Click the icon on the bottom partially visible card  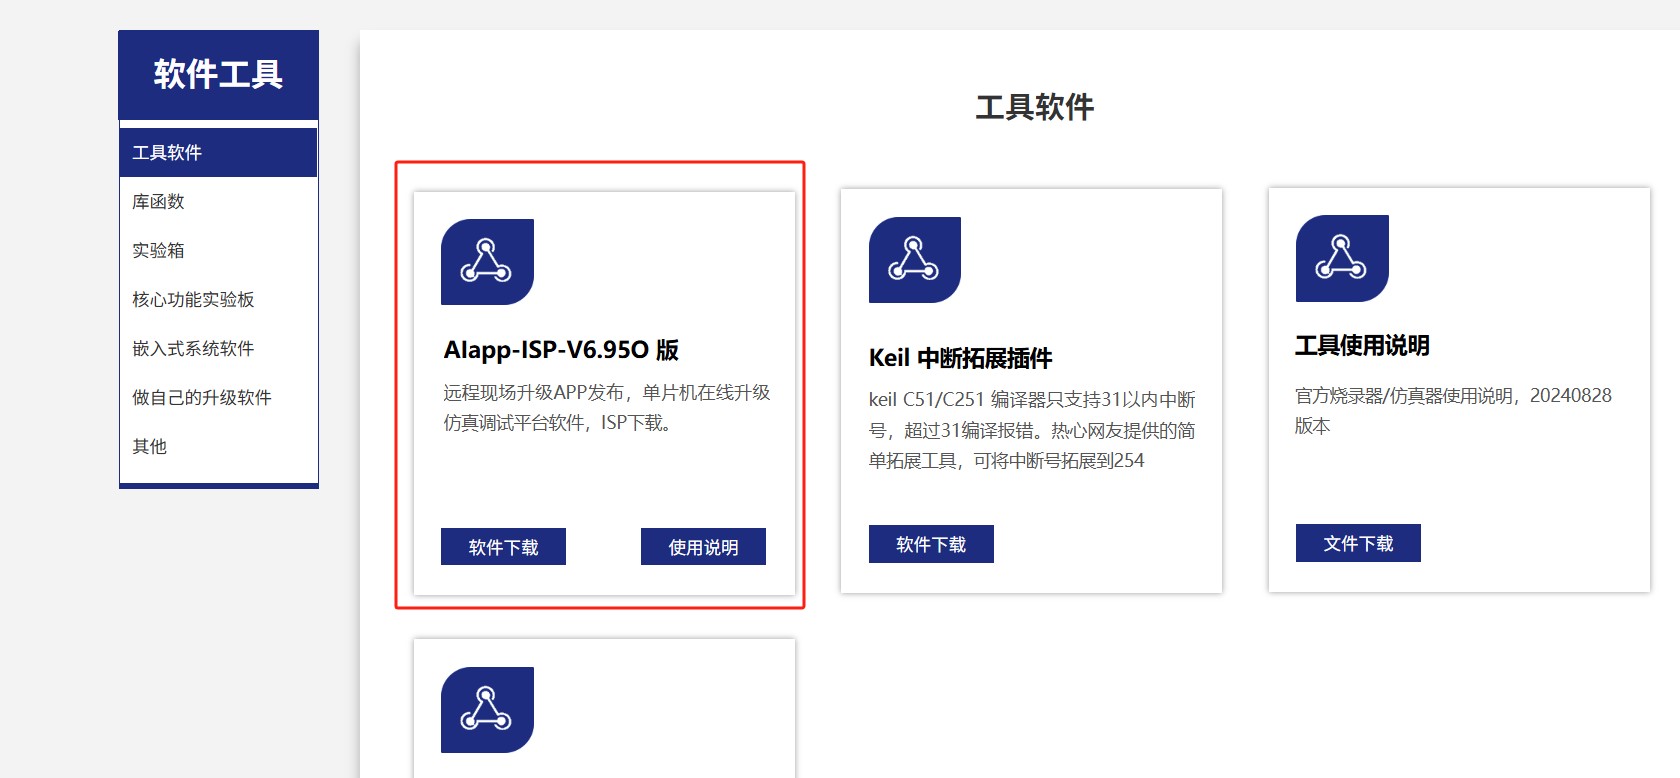[x=487, y=710]
